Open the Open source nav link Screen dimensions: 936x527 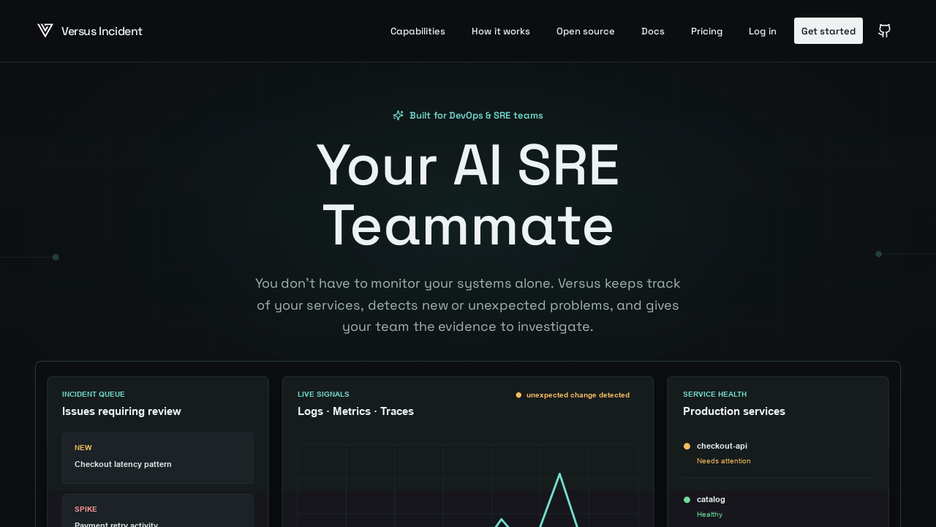coord(585,31)
